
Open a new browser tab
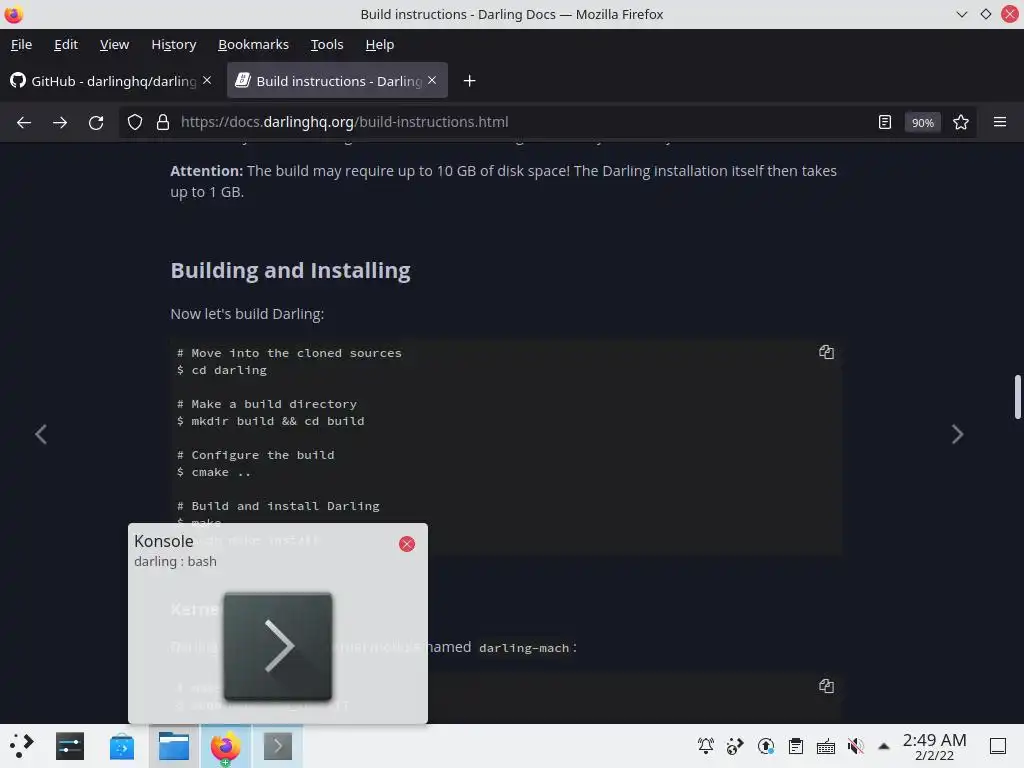coord(470,81)
